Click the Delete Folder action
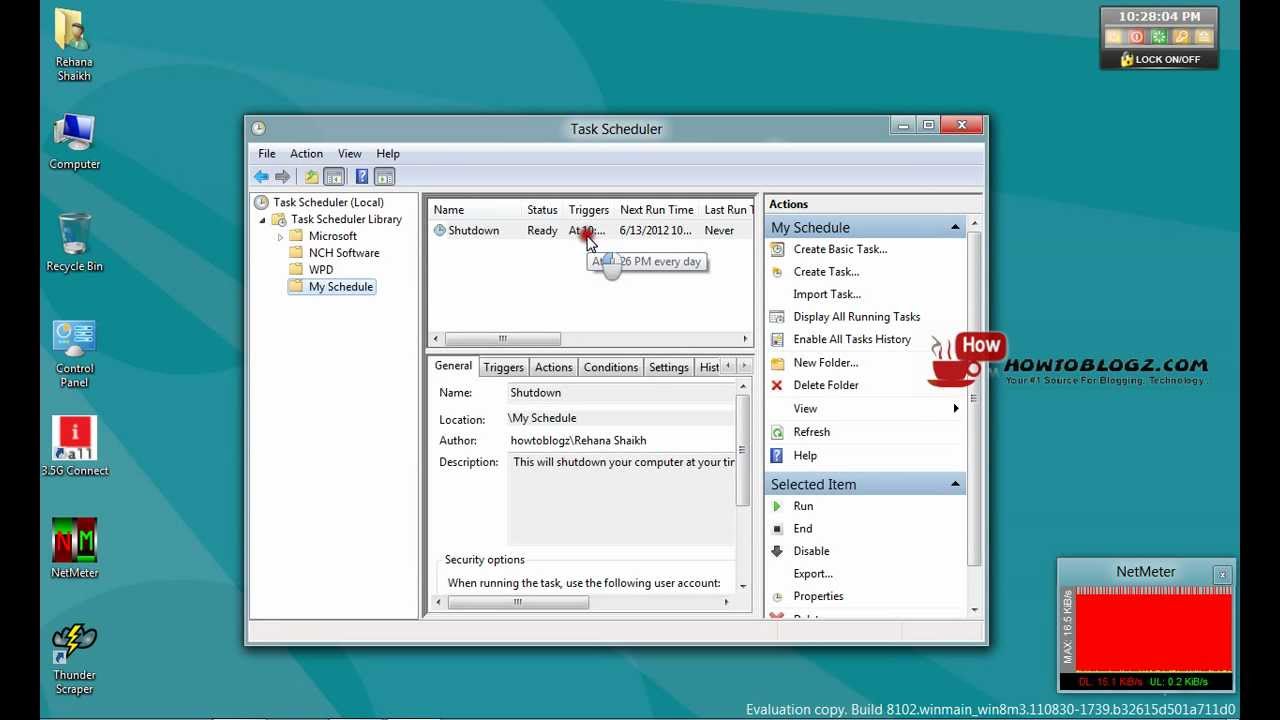The image size is (1280, 720). pos(825,385)
